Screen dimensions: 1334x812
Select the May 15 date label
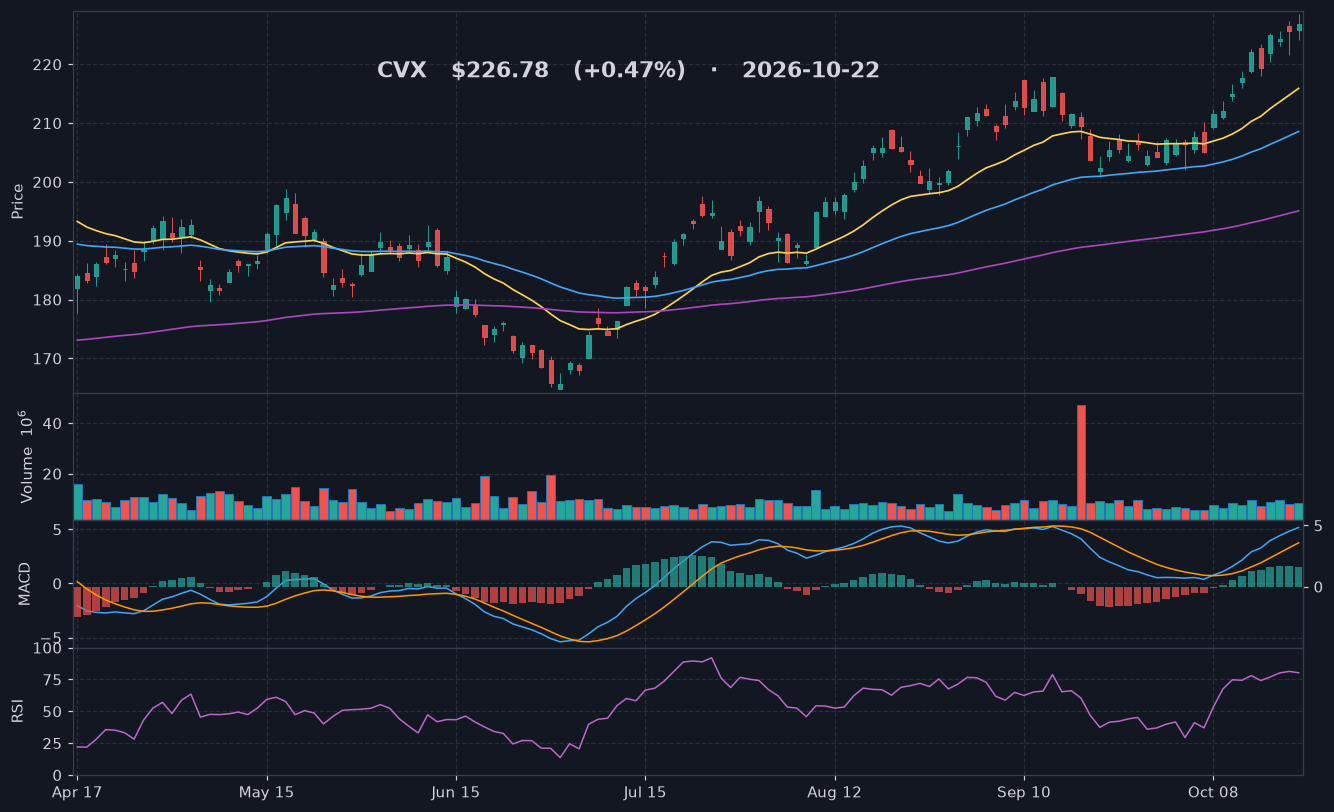[267, 793]
